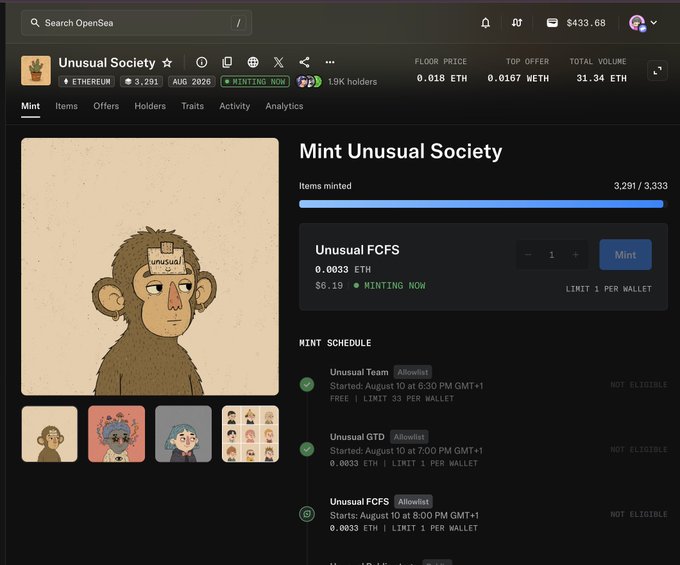Open the profile avatar menu
The image size is (680, 565).
pyautogui.click(x=637, y=23)
